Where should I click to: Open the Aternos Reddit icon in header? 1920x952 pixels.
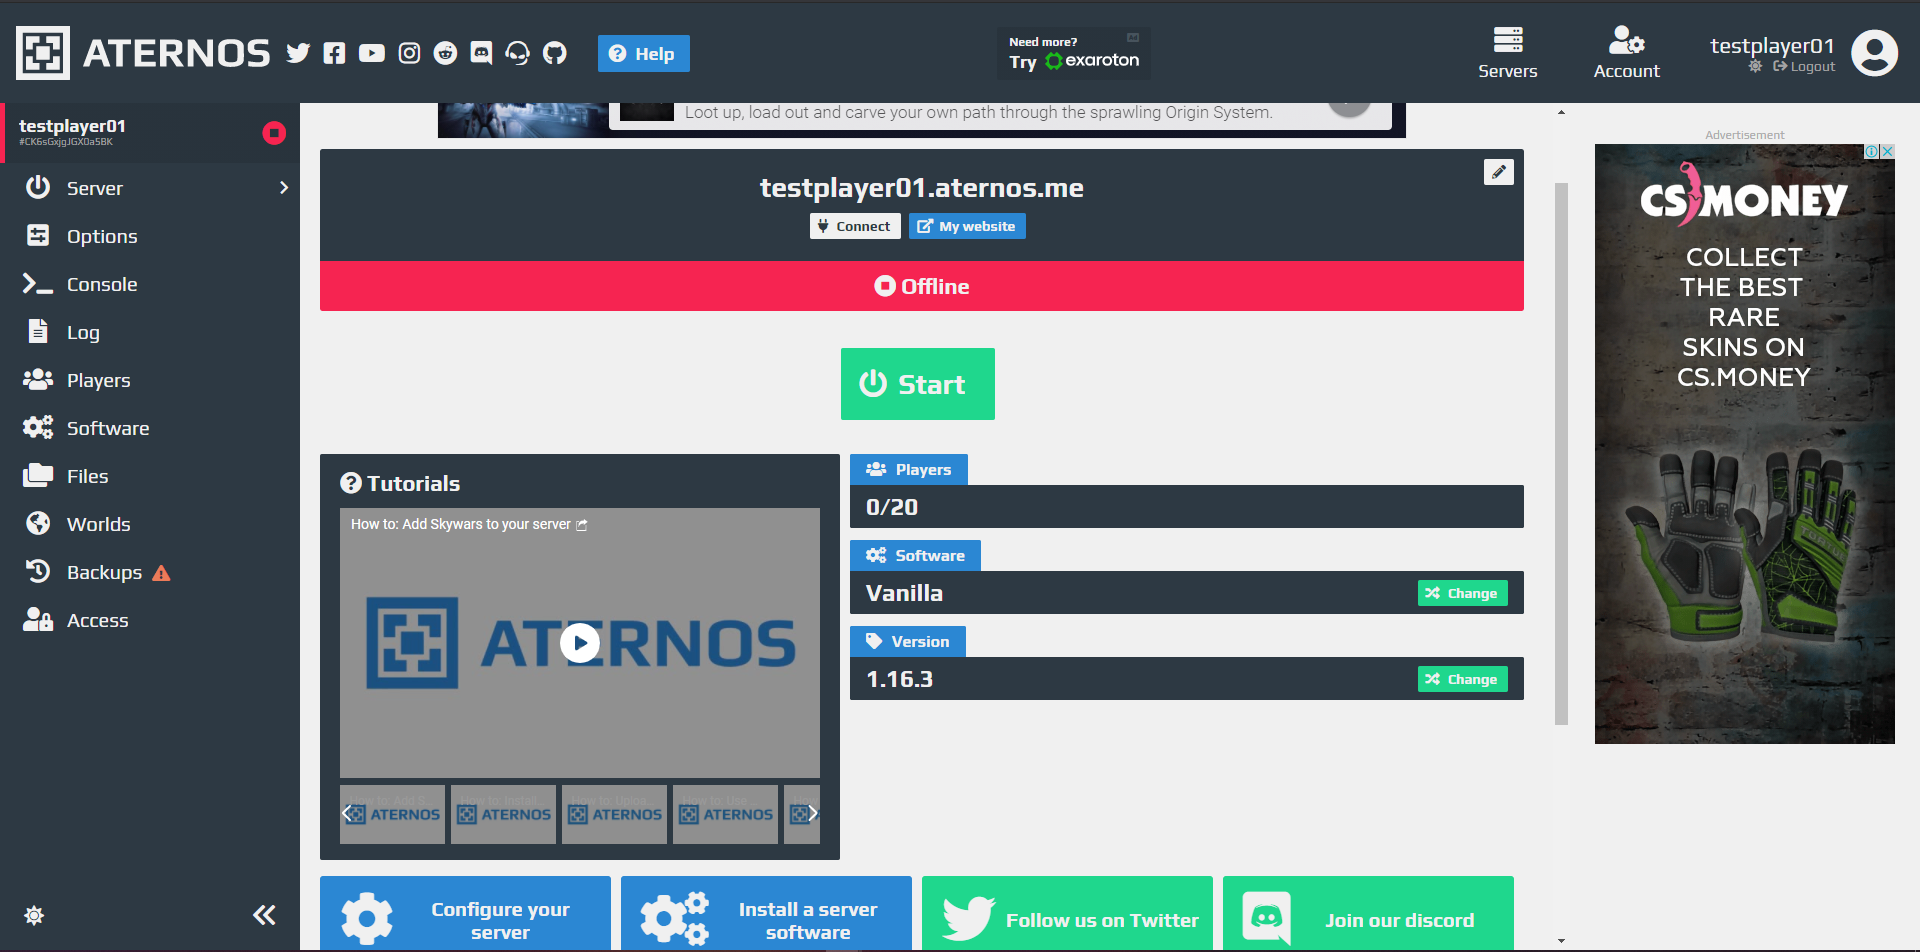(445, 53)
